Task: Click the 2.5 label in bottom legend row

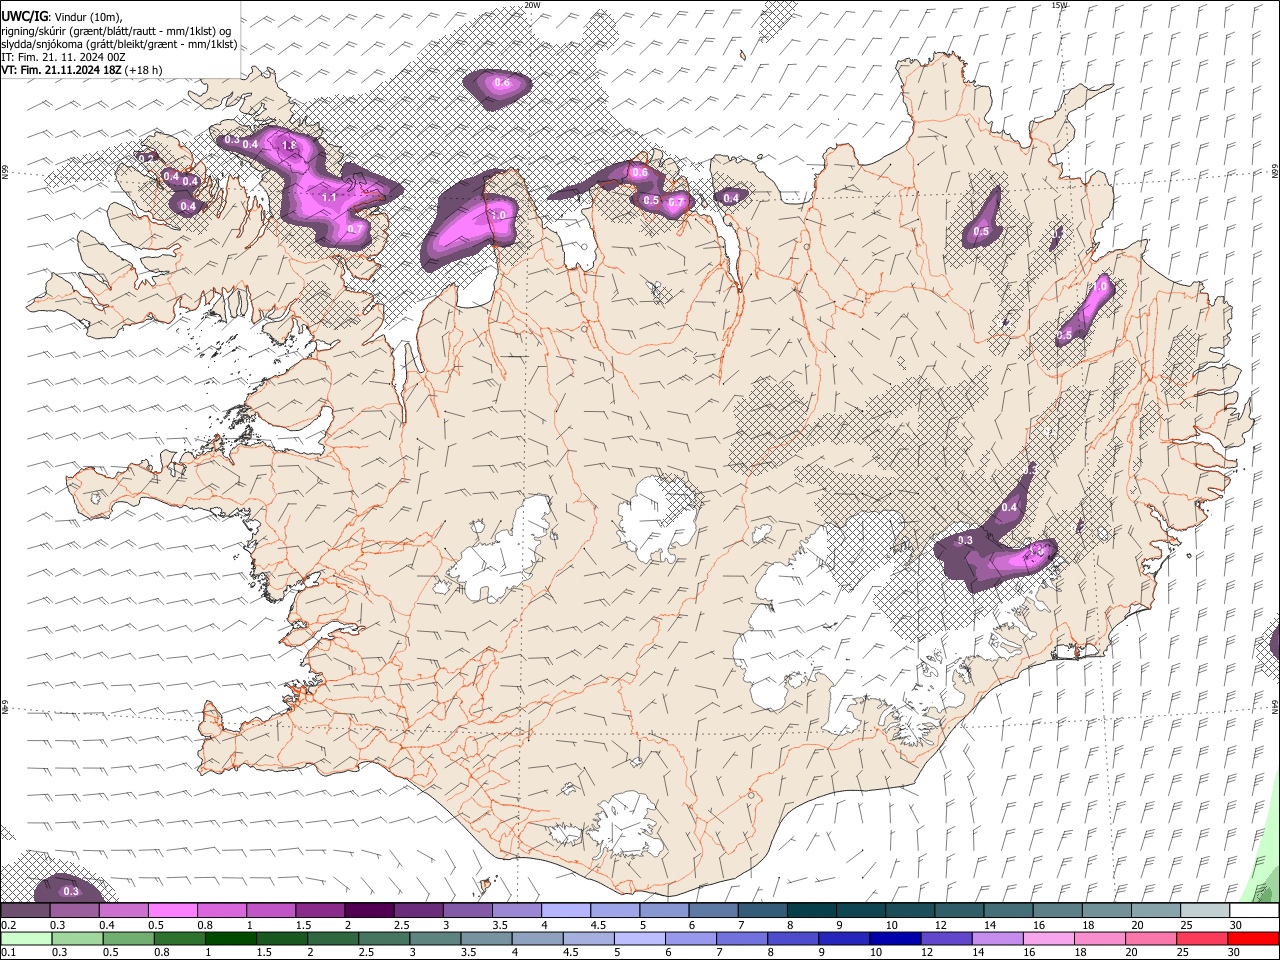Action: coord(366,953)
